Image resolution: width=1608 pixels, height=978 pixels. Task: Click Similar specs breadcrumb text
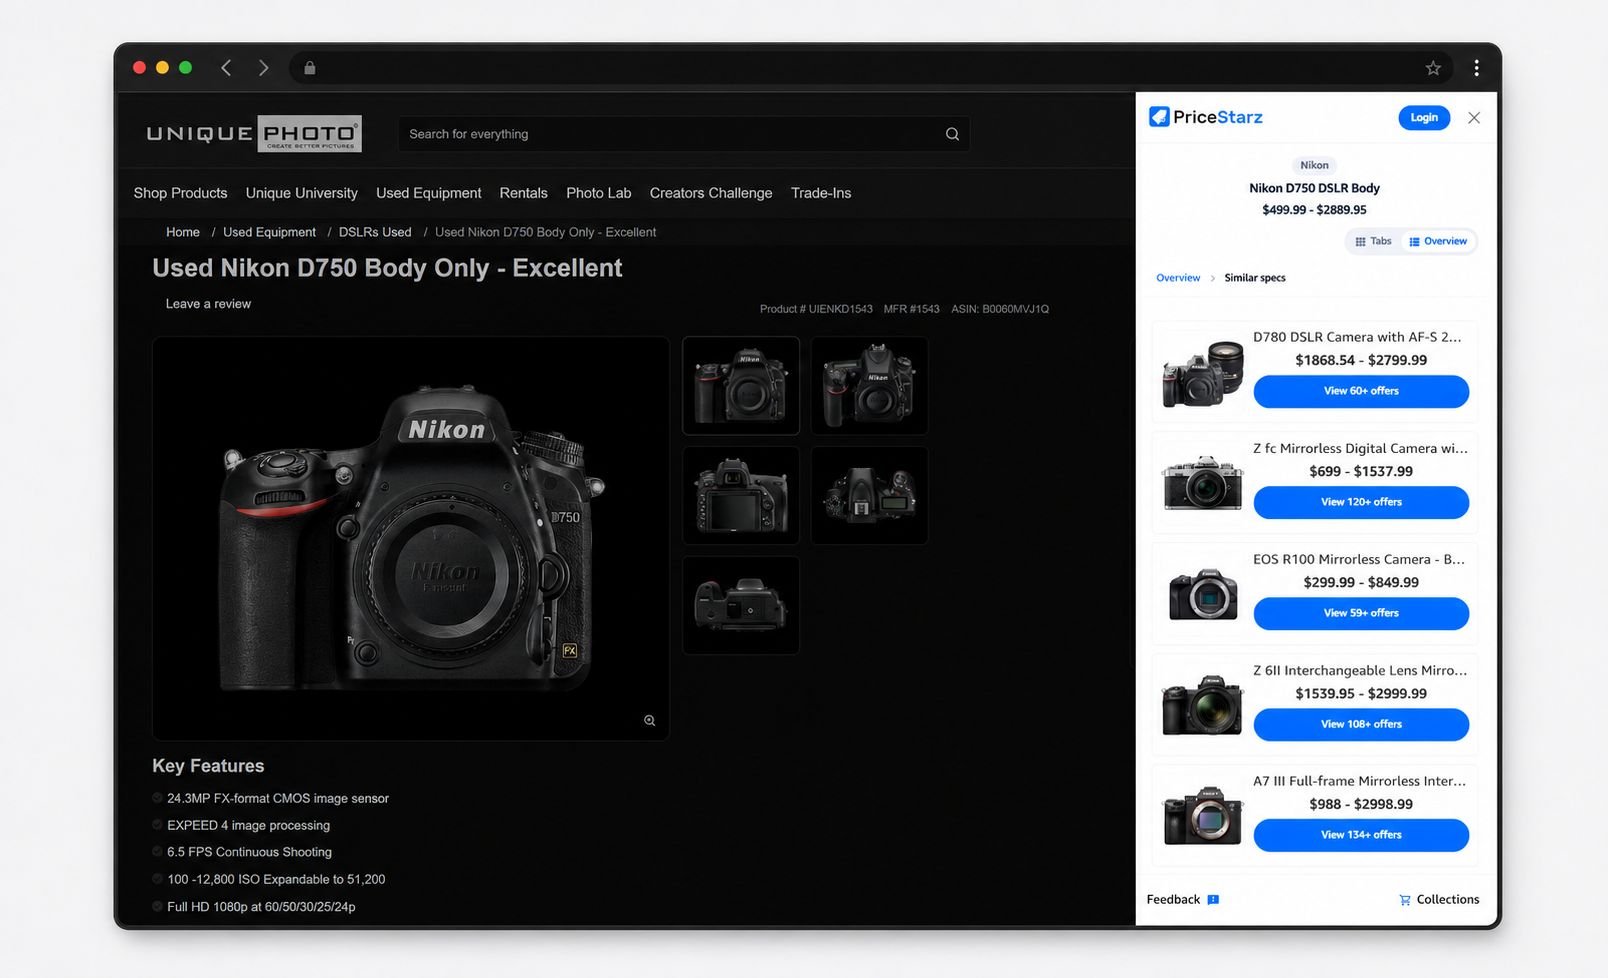coord(1255,278)
